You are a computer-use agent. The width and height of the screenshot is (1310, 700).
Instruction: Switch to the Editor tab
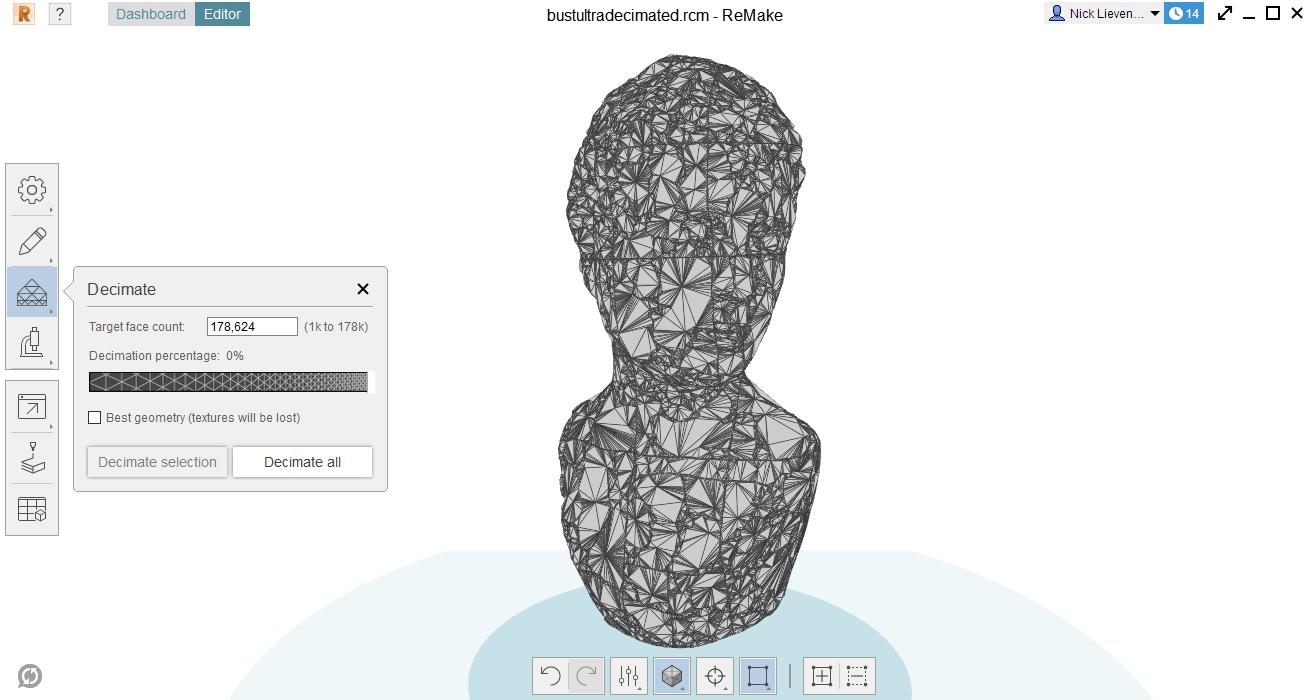pyautogui.click(x=222, y=14)
